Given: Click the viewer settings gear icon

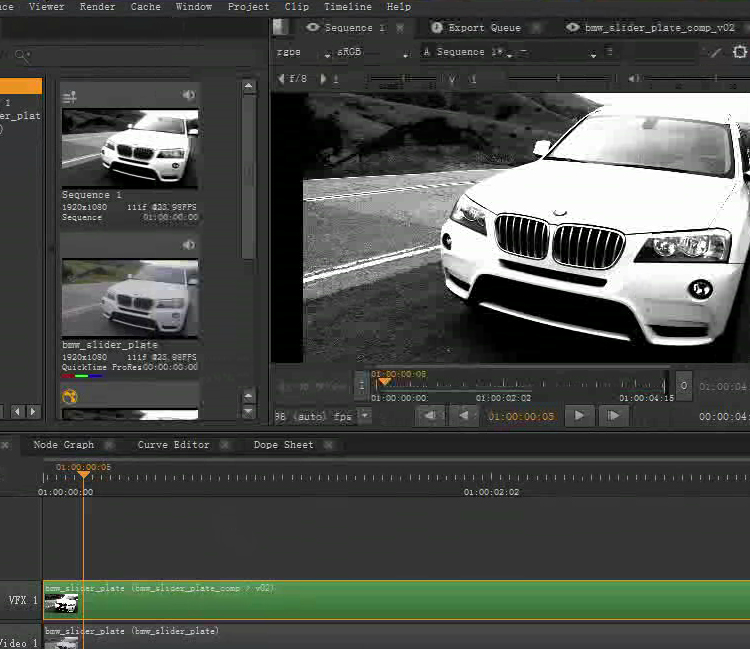Looking at the screenshot, I should click(x=739, y=52).
